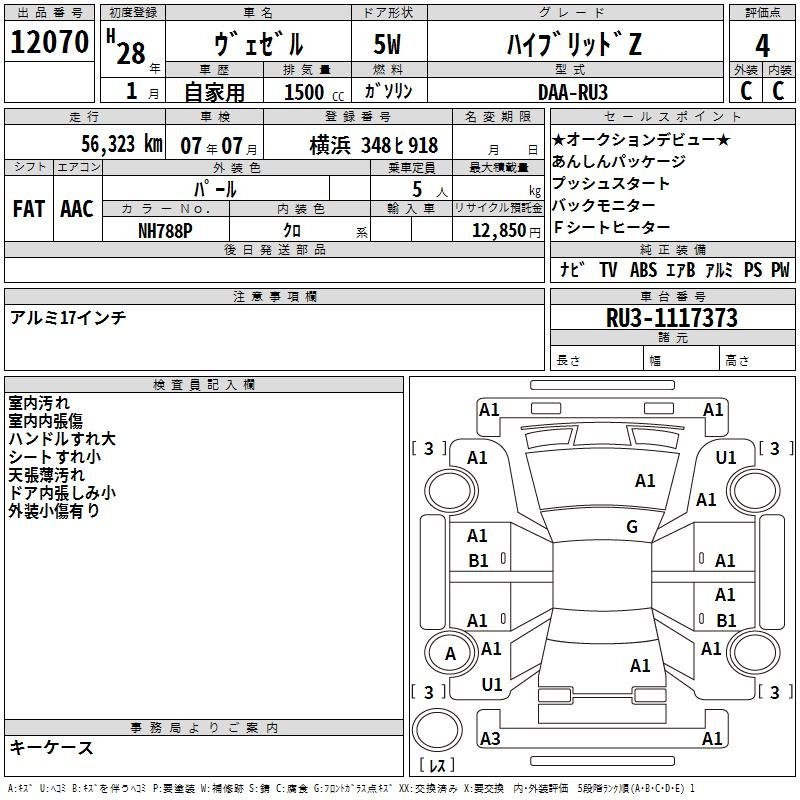Click the G marker on the windshield
The image size is (800, 800).
coord(631,527)
